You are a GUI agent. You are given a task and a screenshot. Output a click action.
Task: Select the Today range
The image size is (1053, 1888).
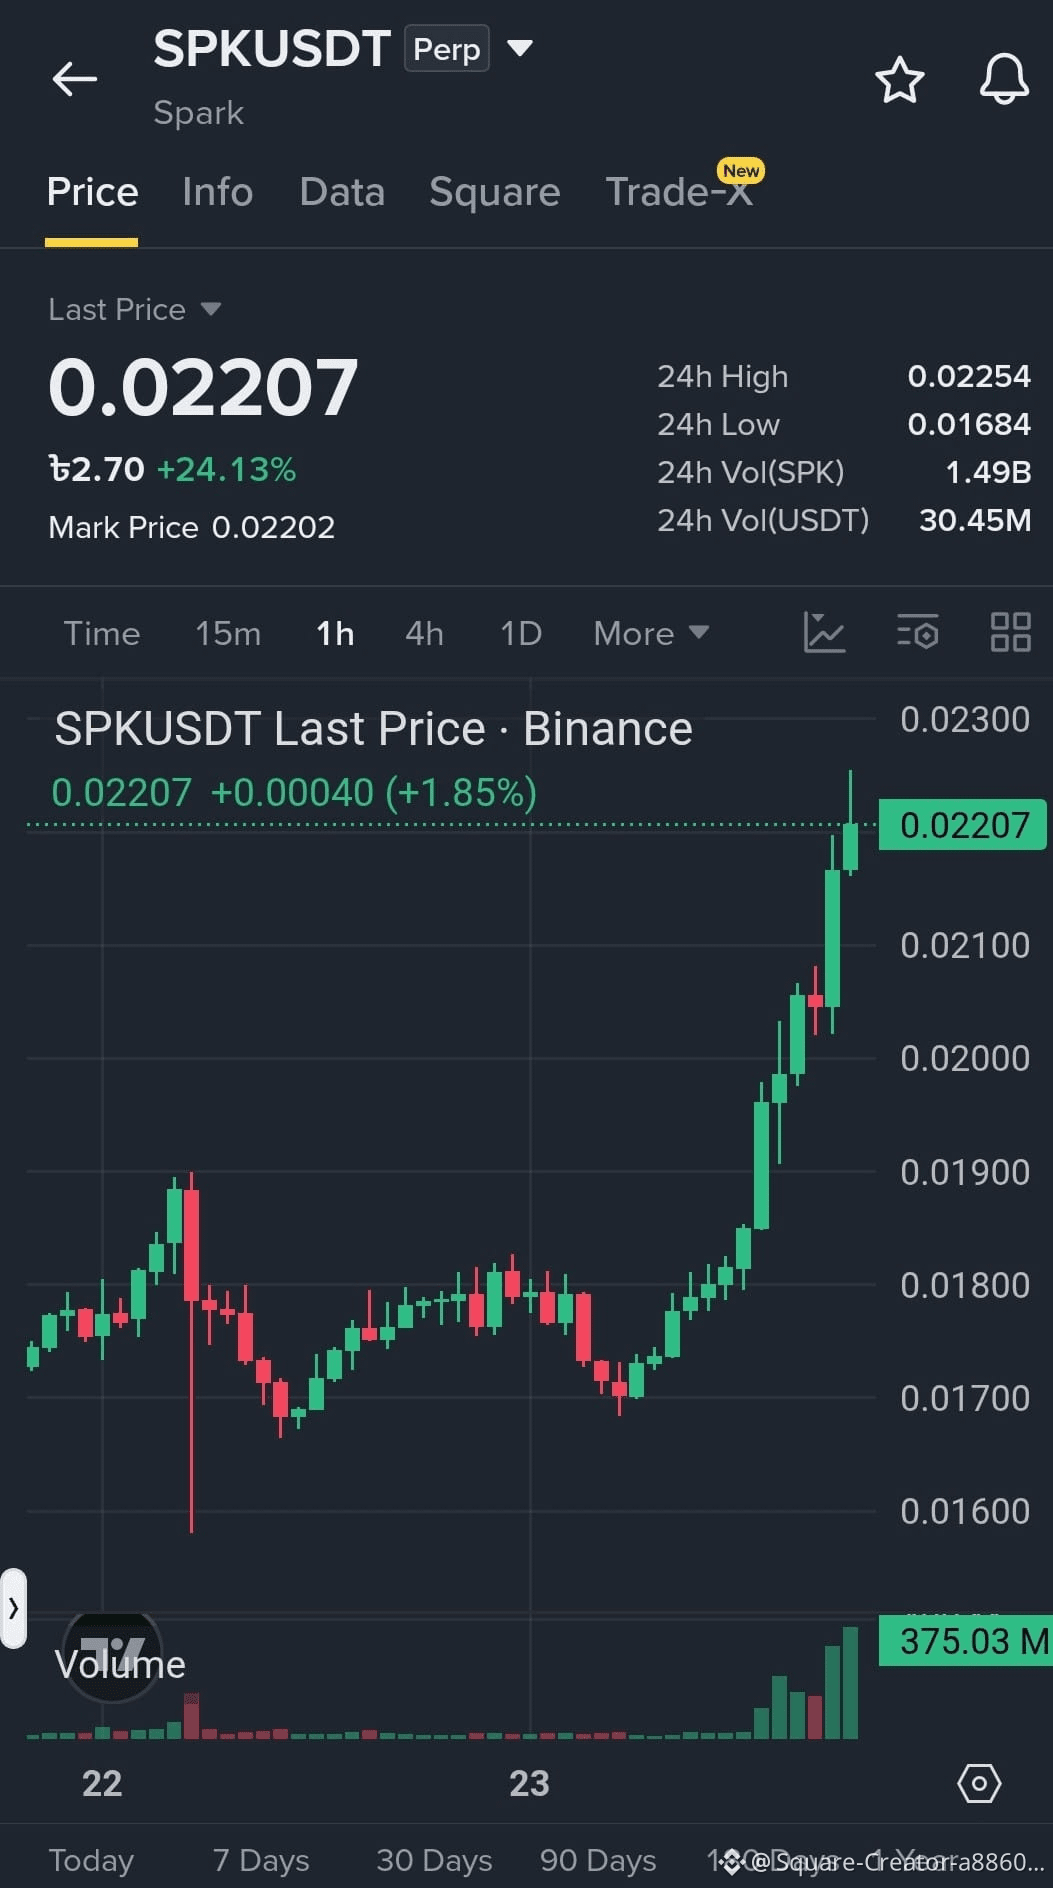pos(91,1860)
